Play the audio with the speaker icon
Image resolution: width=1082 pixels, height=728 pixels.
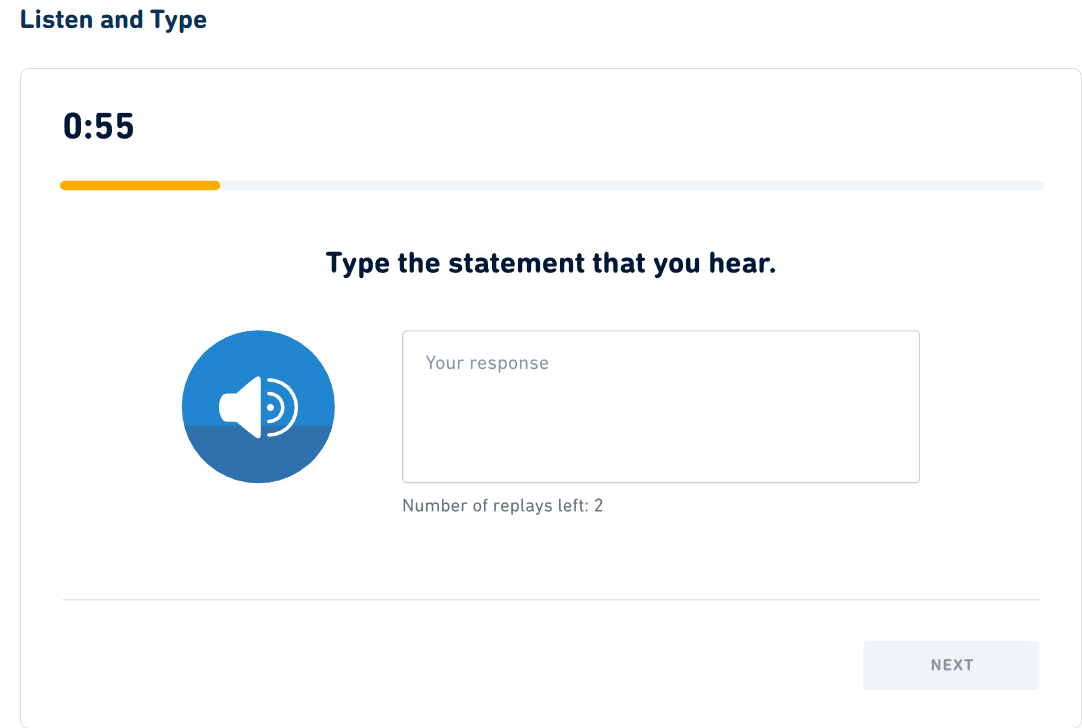pos(258,406)
